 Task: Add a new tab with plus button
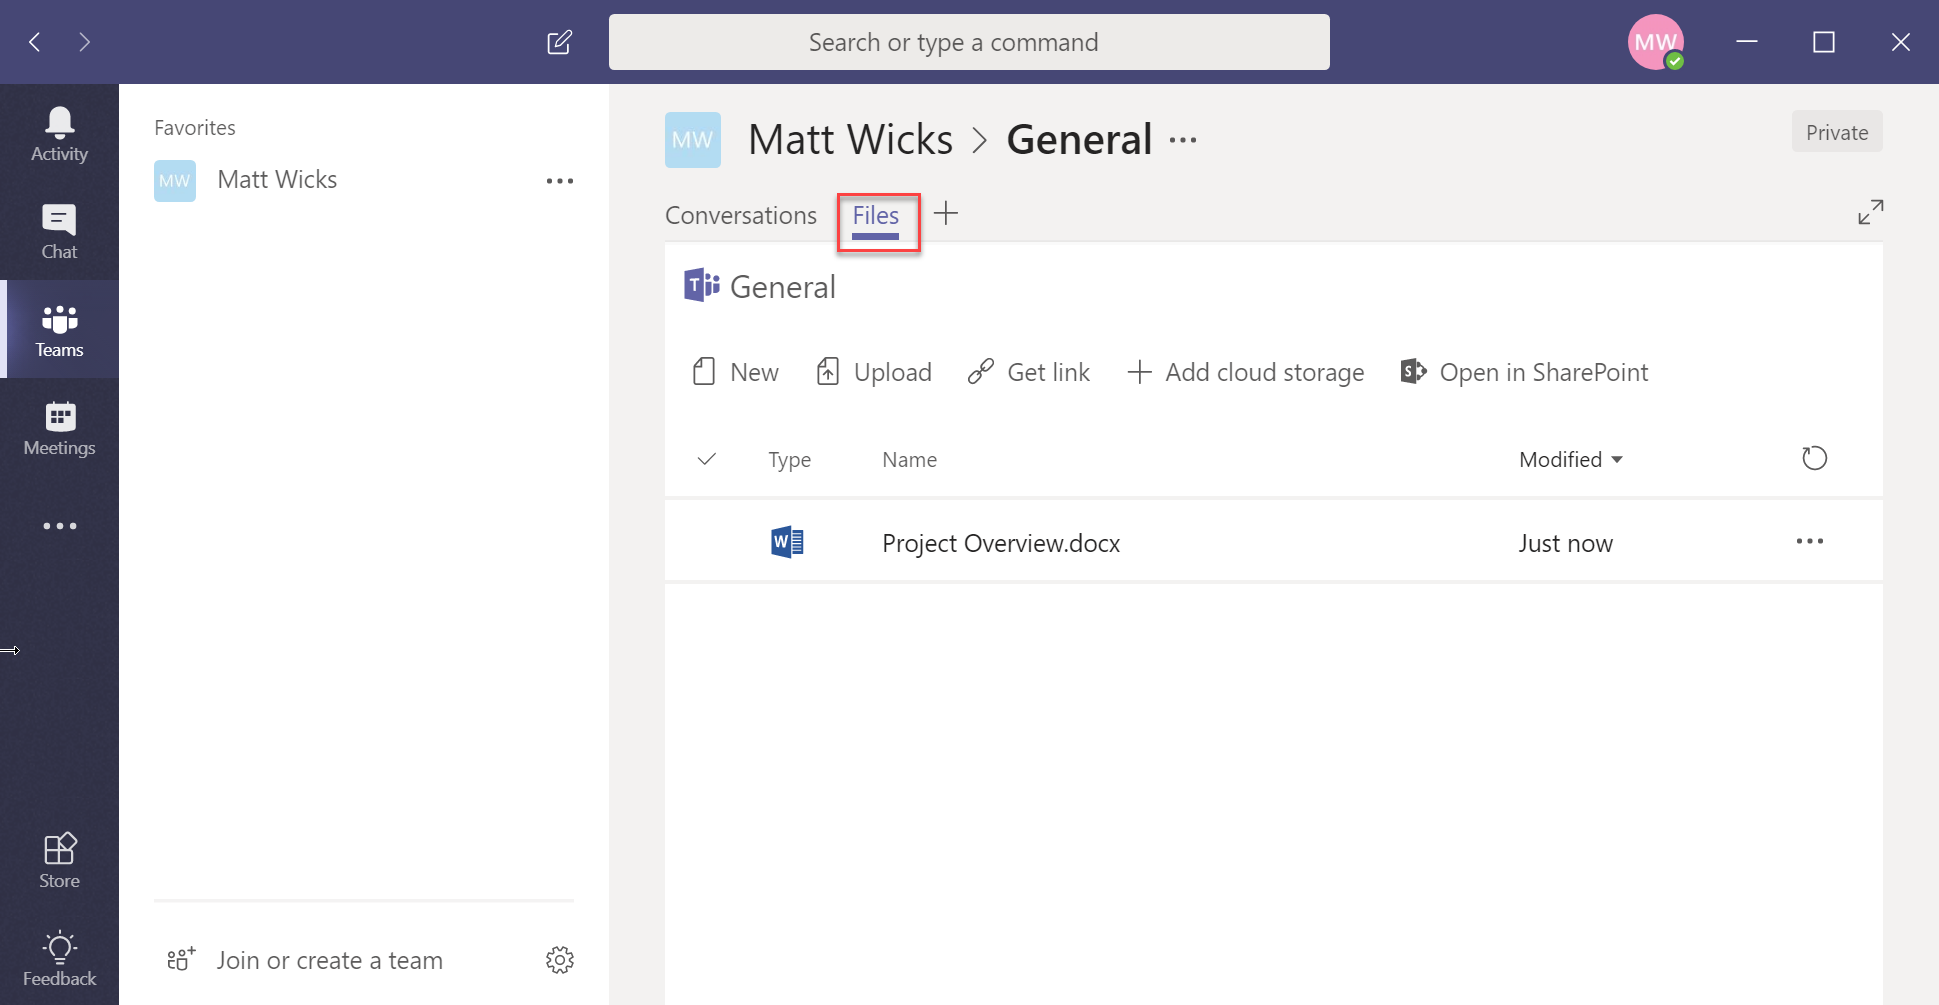[946, 213]
